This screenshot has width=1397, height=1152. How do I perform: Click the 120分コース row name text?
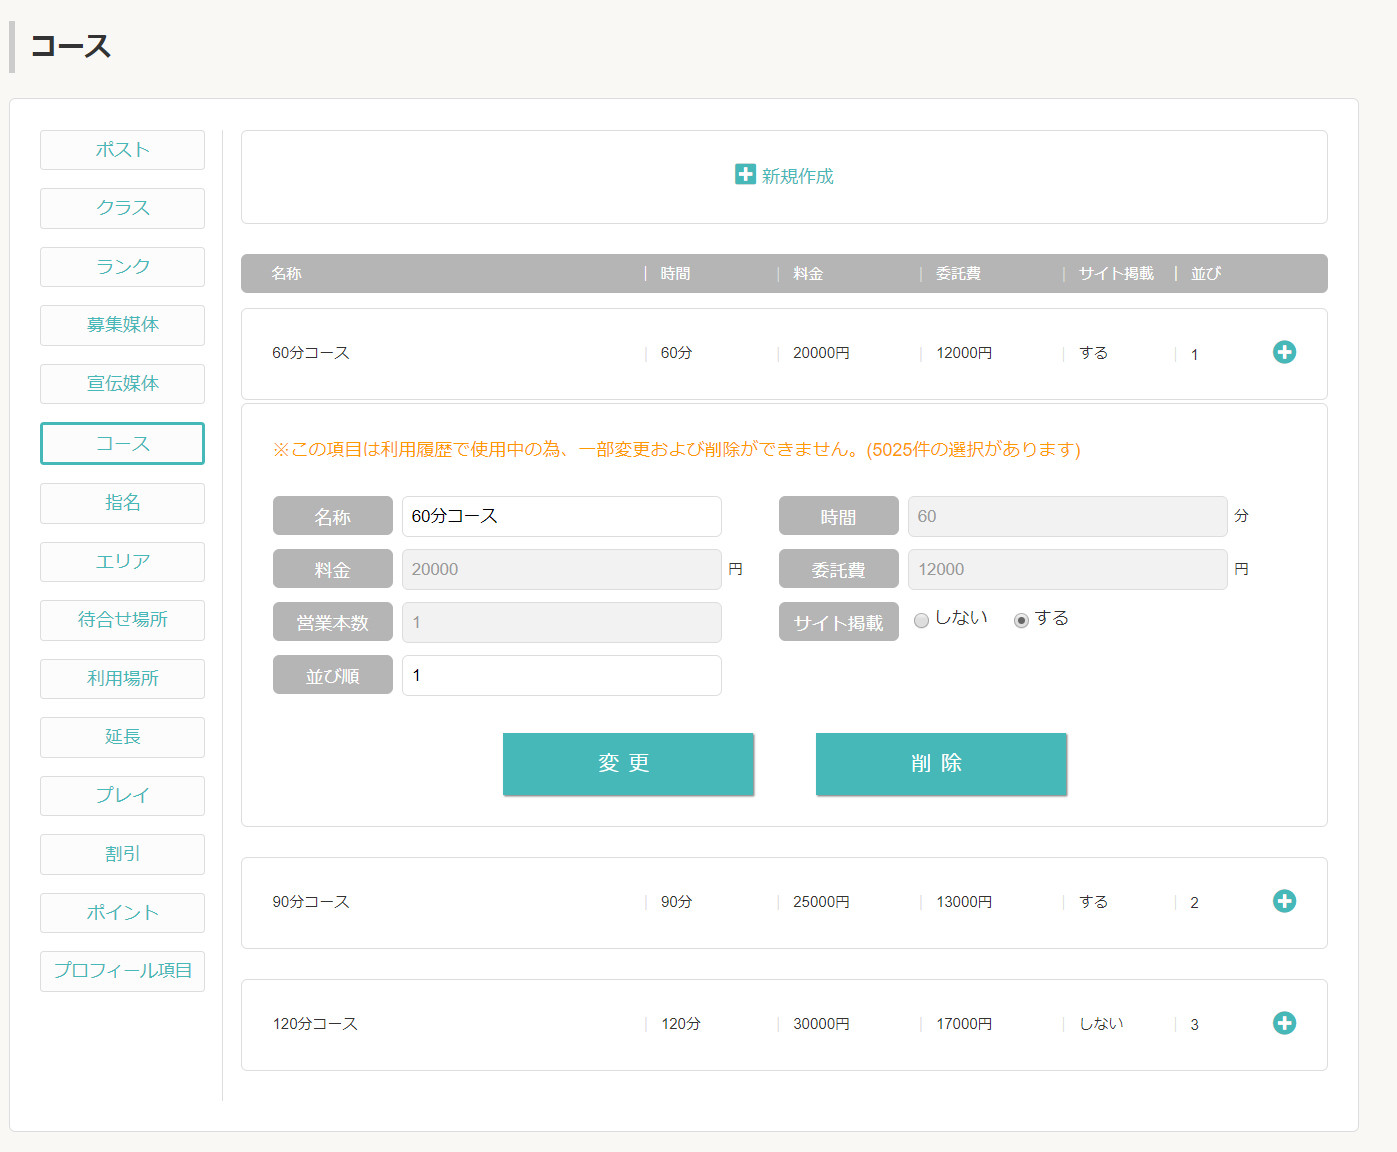[315, 1024]
